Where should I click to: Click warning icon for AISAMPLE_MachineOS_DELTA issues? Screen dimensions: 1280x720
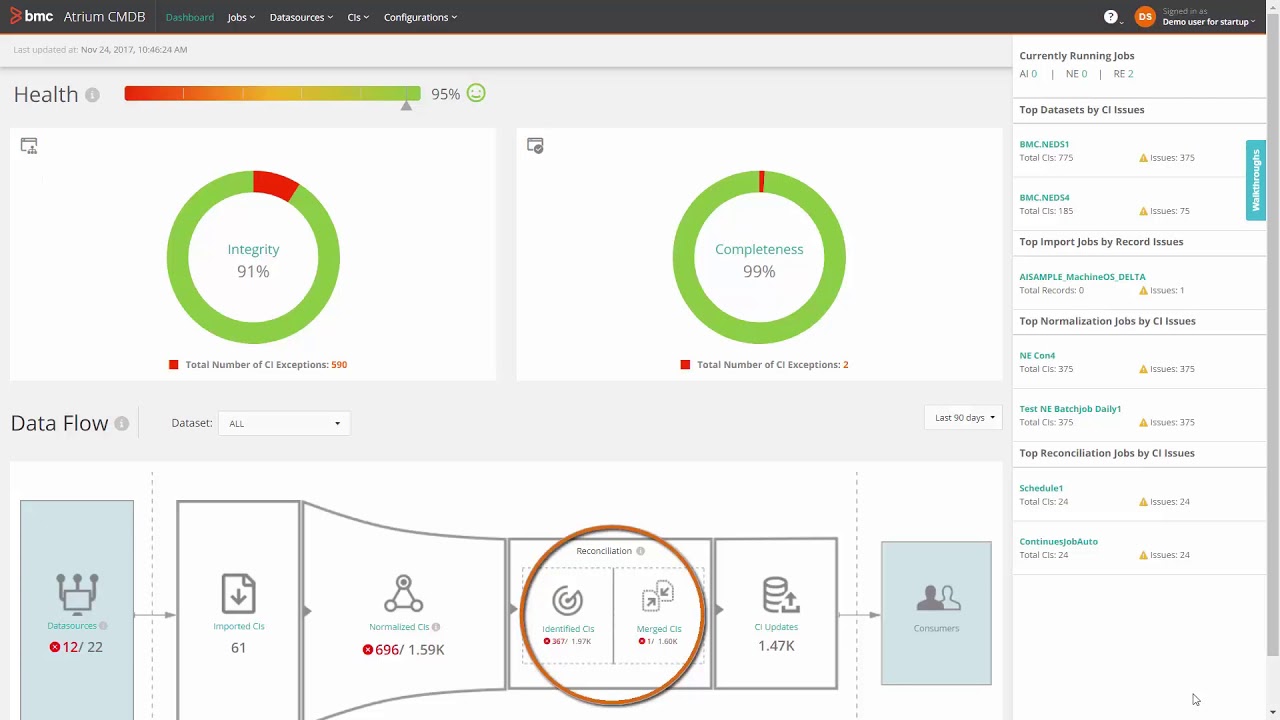[1143, 290]
